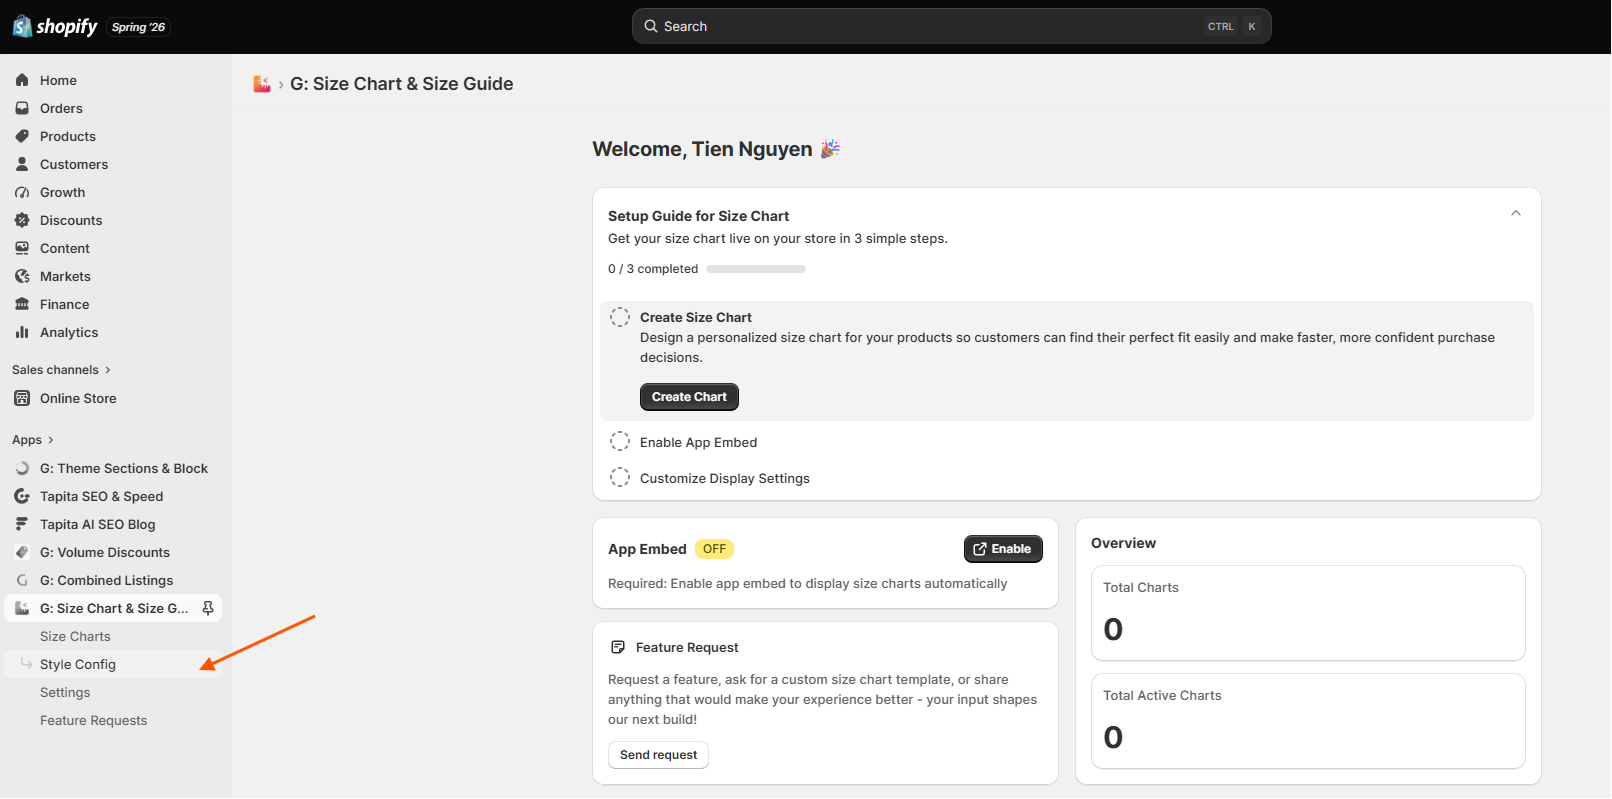The height and width of the screenshot is (799, 1612).
Task: Click the Spring '26 edition badge
Action: click(x=138, y=27)
